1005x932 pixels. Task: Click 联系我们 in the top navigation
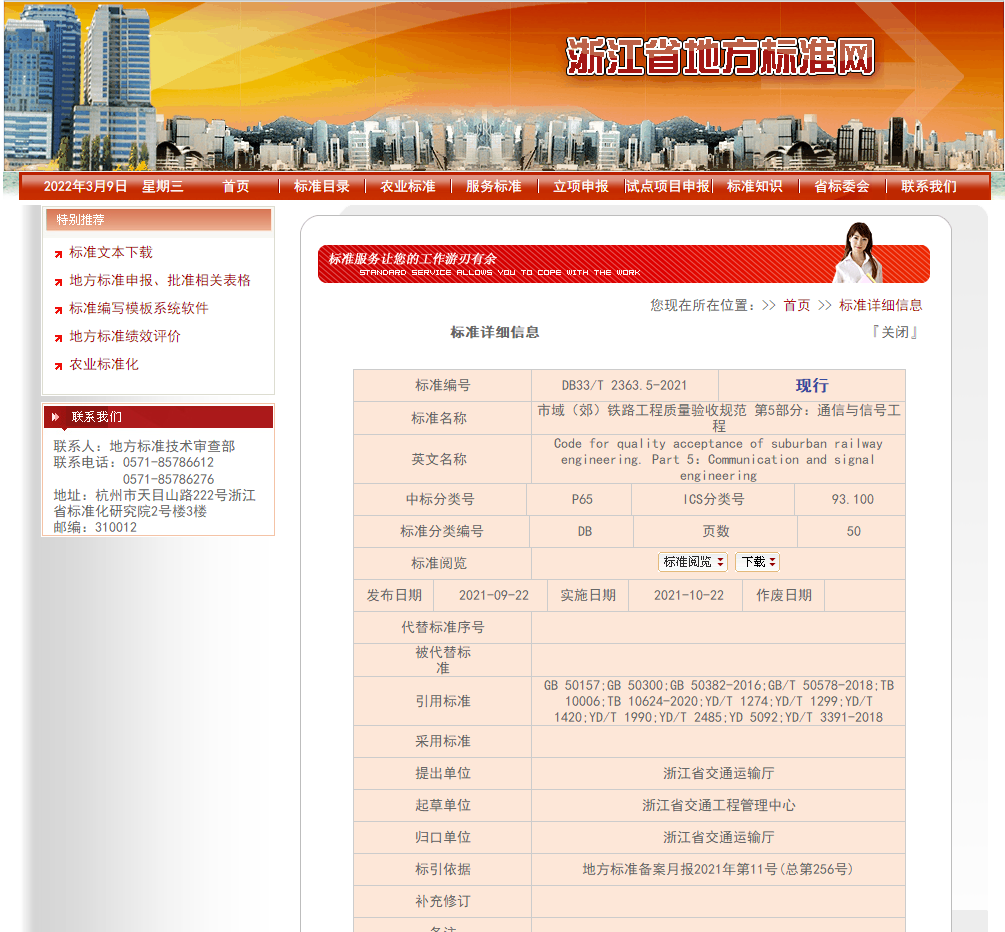[x=929, y=186]
